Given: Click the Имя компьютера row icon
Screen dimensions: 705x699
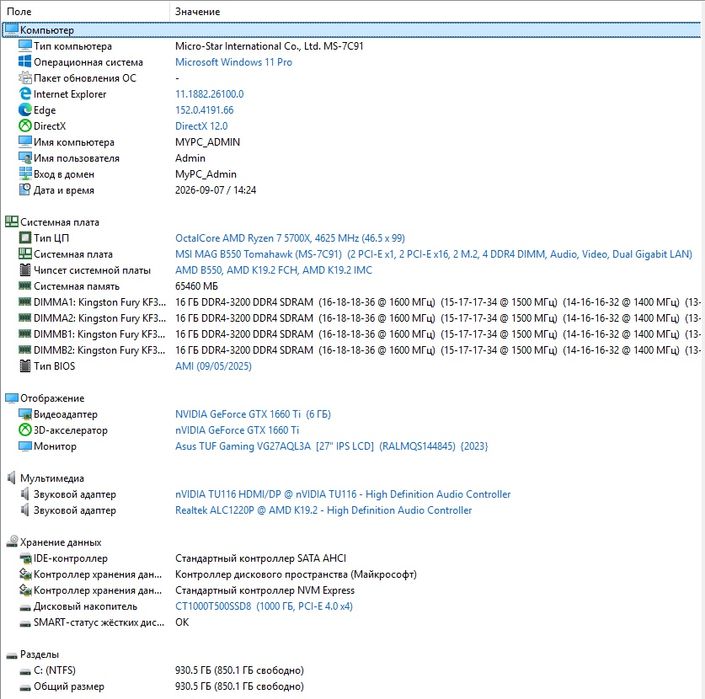Looking at the screenshot, I should point(25,142).
